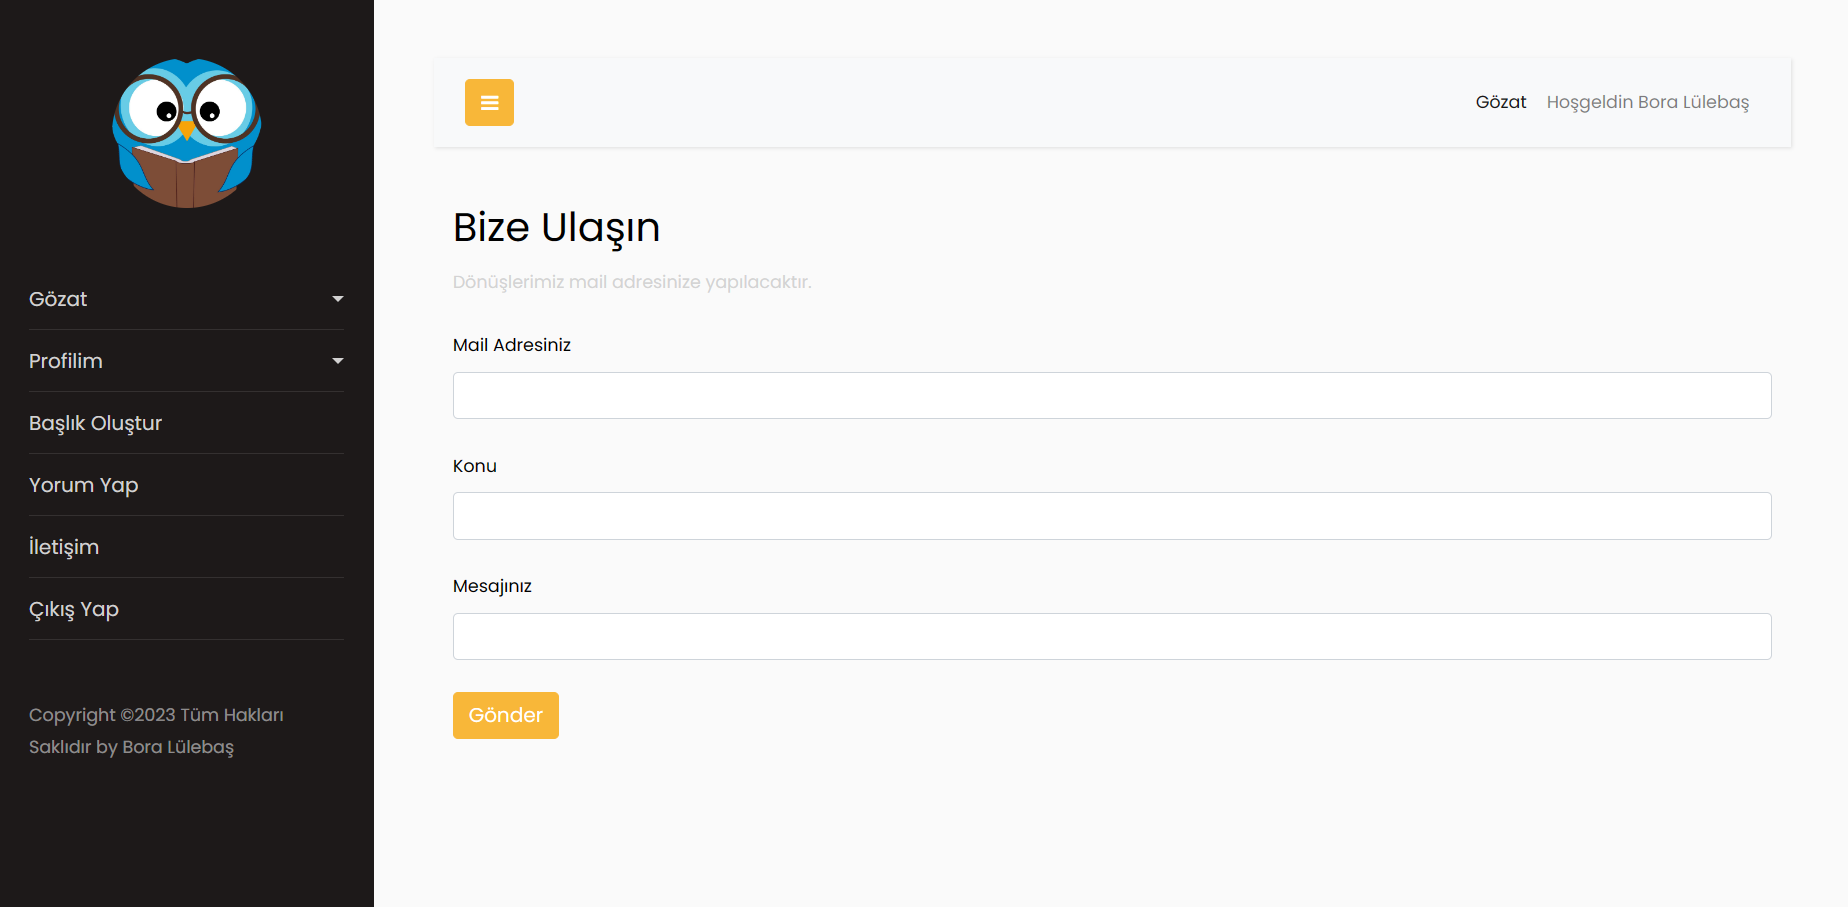Focus the Mail Adresiniz input field
The height and width of the screenshot is (907, 1848).
[x=1112, y=396]
